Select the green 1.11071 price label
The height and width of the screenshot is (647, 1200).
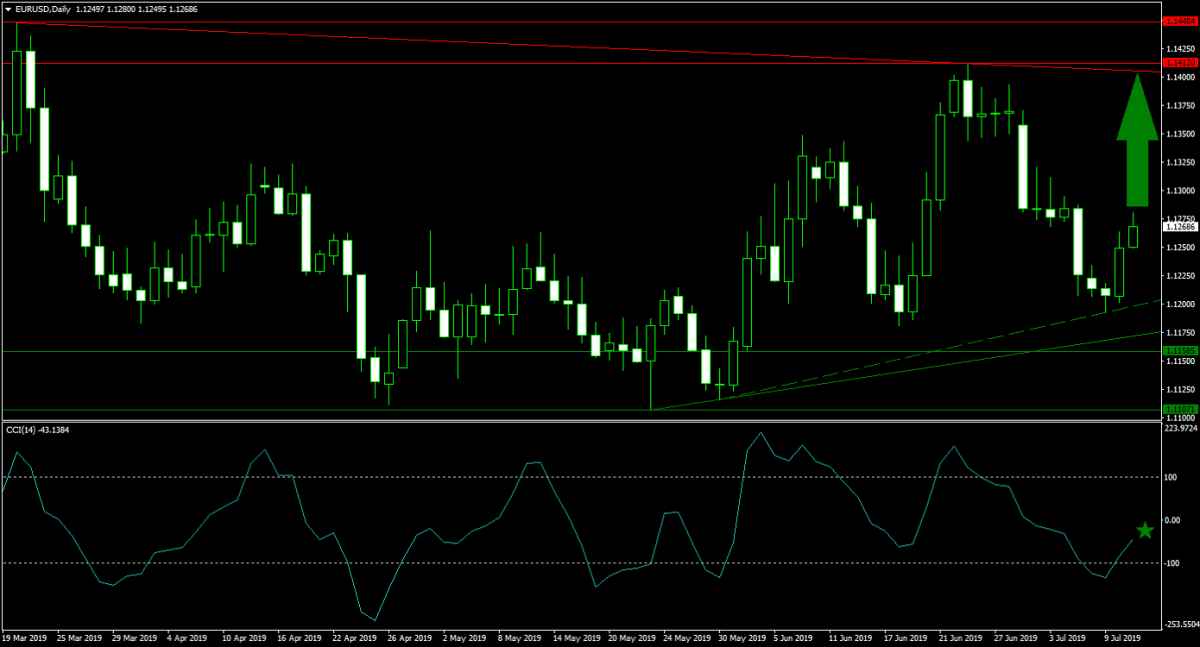click(1180, 409)
